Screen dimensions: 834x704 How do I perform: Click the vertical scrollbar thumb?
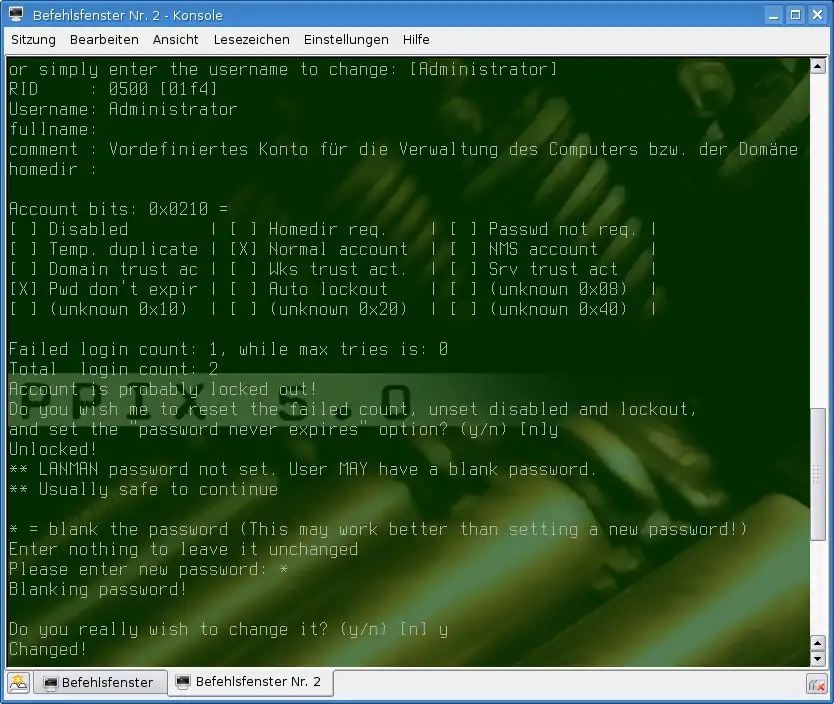(x=818, y=474)
